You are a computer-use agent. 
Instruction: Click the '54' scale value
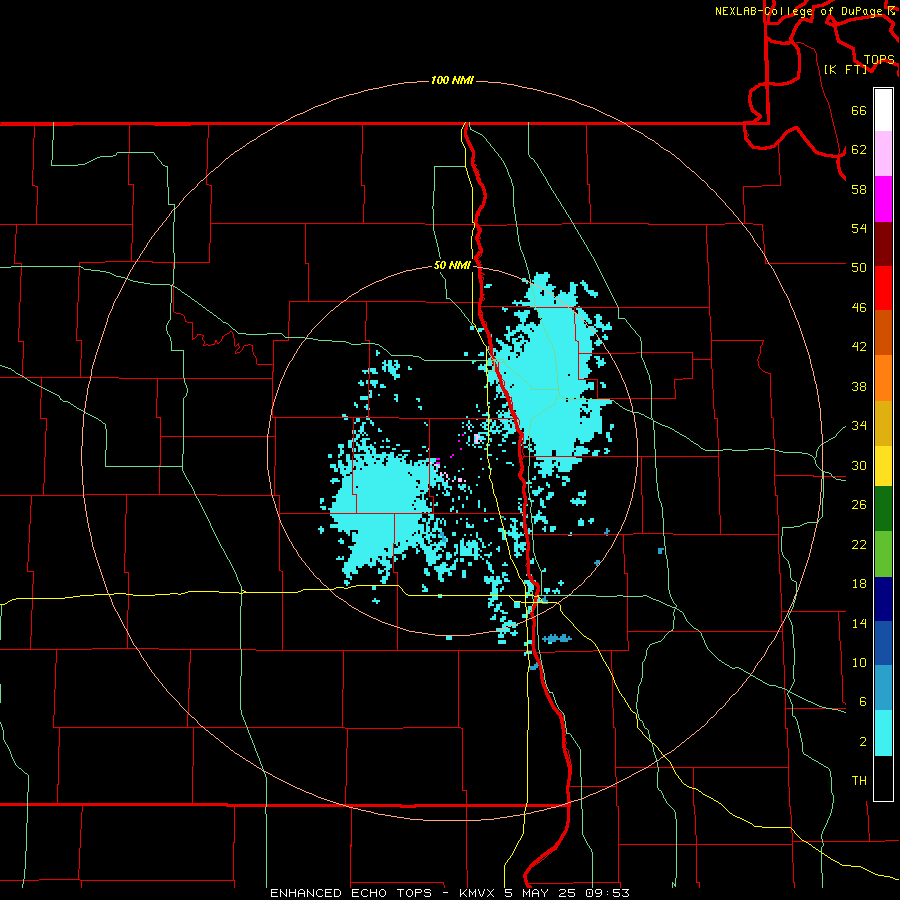[x=859, y=228]
